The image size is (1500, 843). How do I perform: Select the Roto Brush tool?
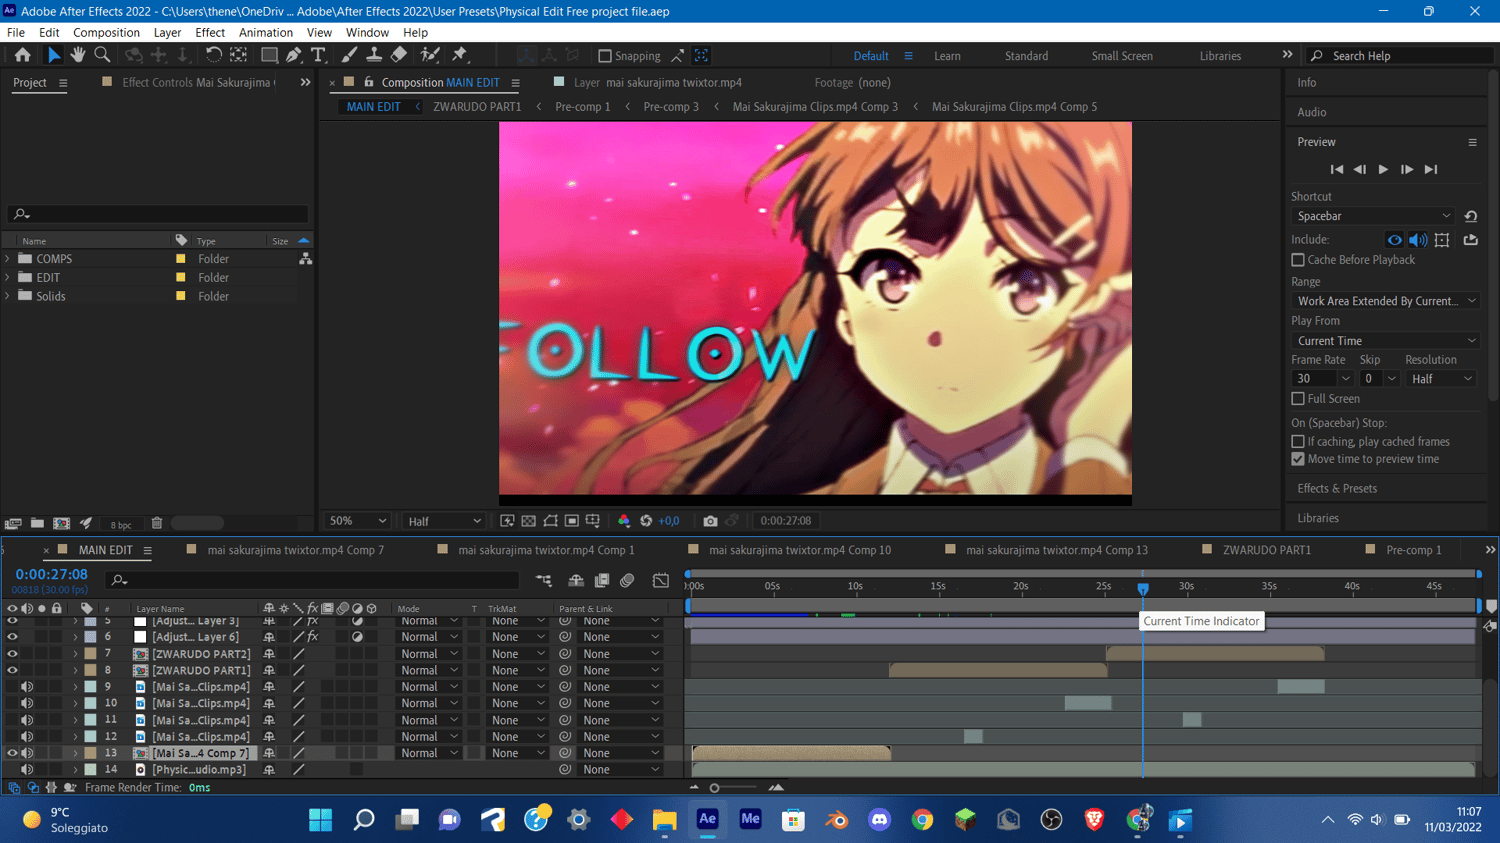pyautogui.click(x=430, y=55)
